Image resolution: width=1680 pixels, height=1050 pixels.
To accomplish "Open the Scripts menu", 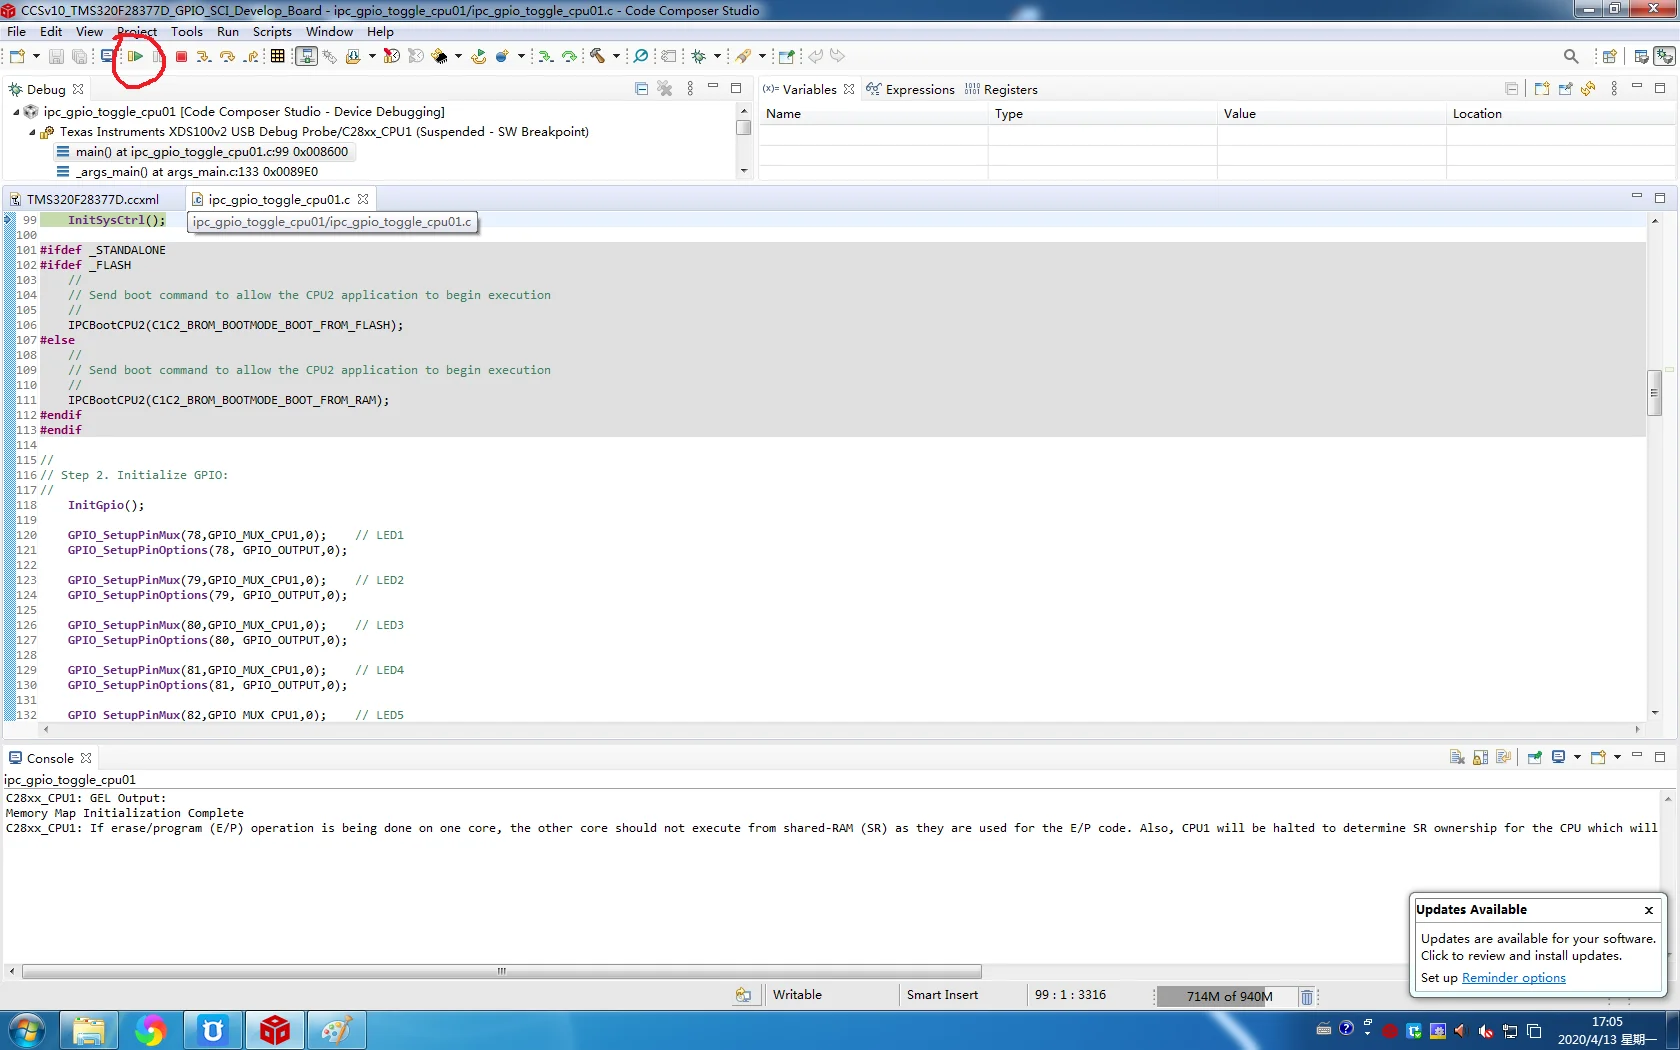I will coord(272,32).
